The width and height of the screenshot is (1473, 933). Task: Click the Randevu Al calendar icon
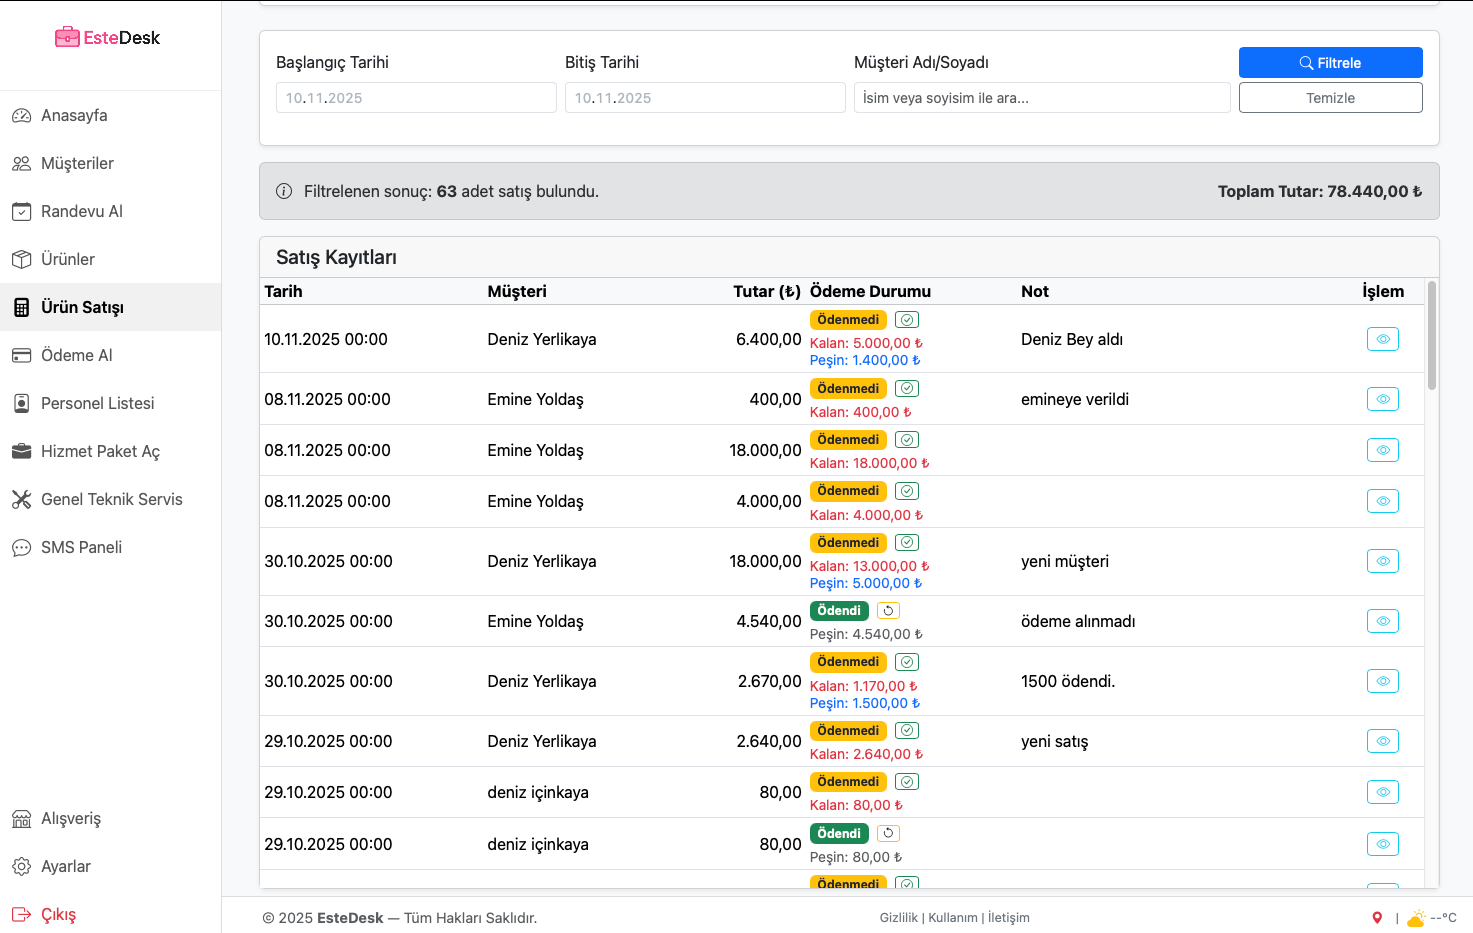pos(21,211)
